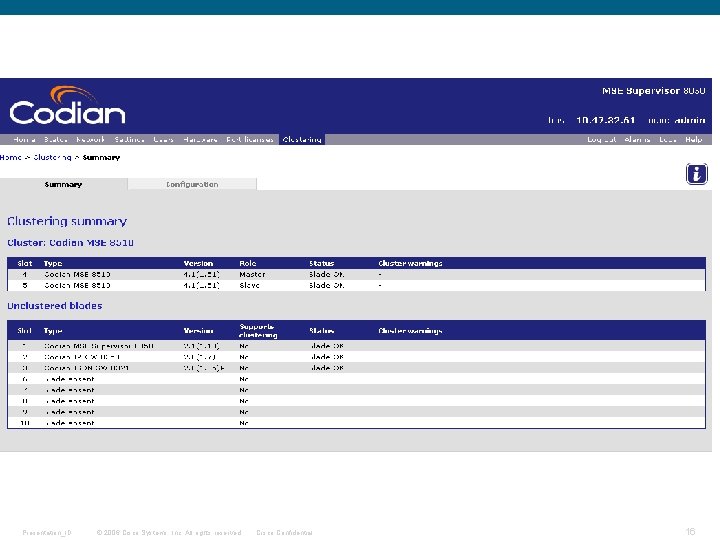Select slot 5 Codian MSE 8510 row
This screenshot has height=540, width=720.
coord(356,286)
